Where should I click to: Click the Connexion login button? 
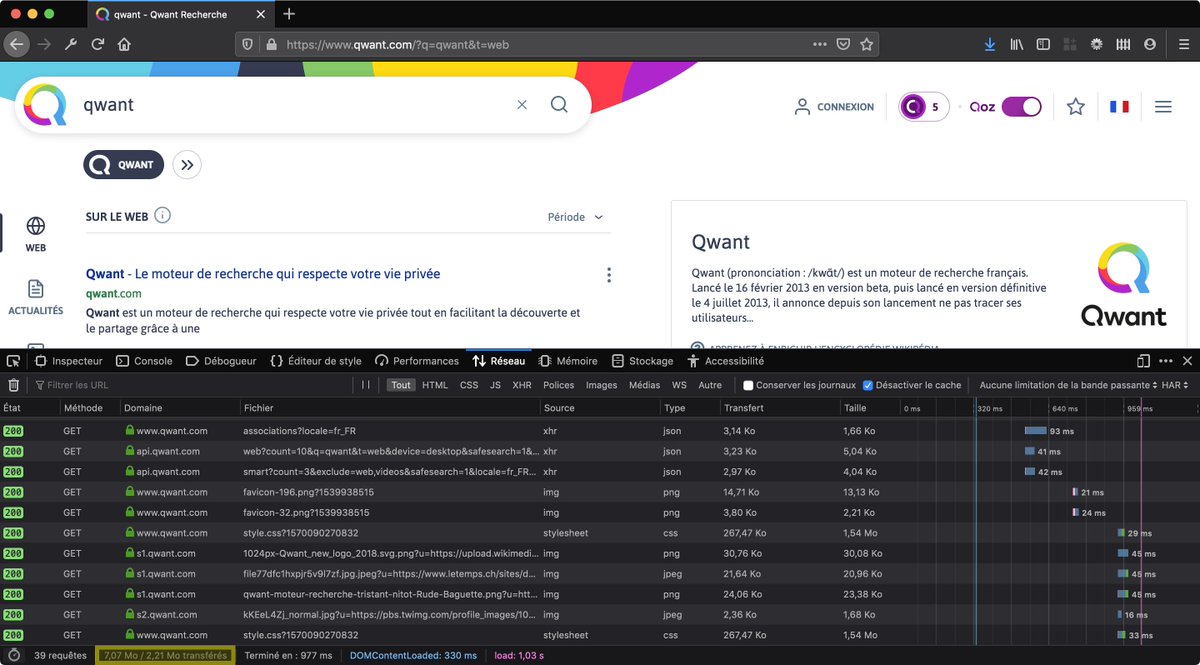[834, 106]
